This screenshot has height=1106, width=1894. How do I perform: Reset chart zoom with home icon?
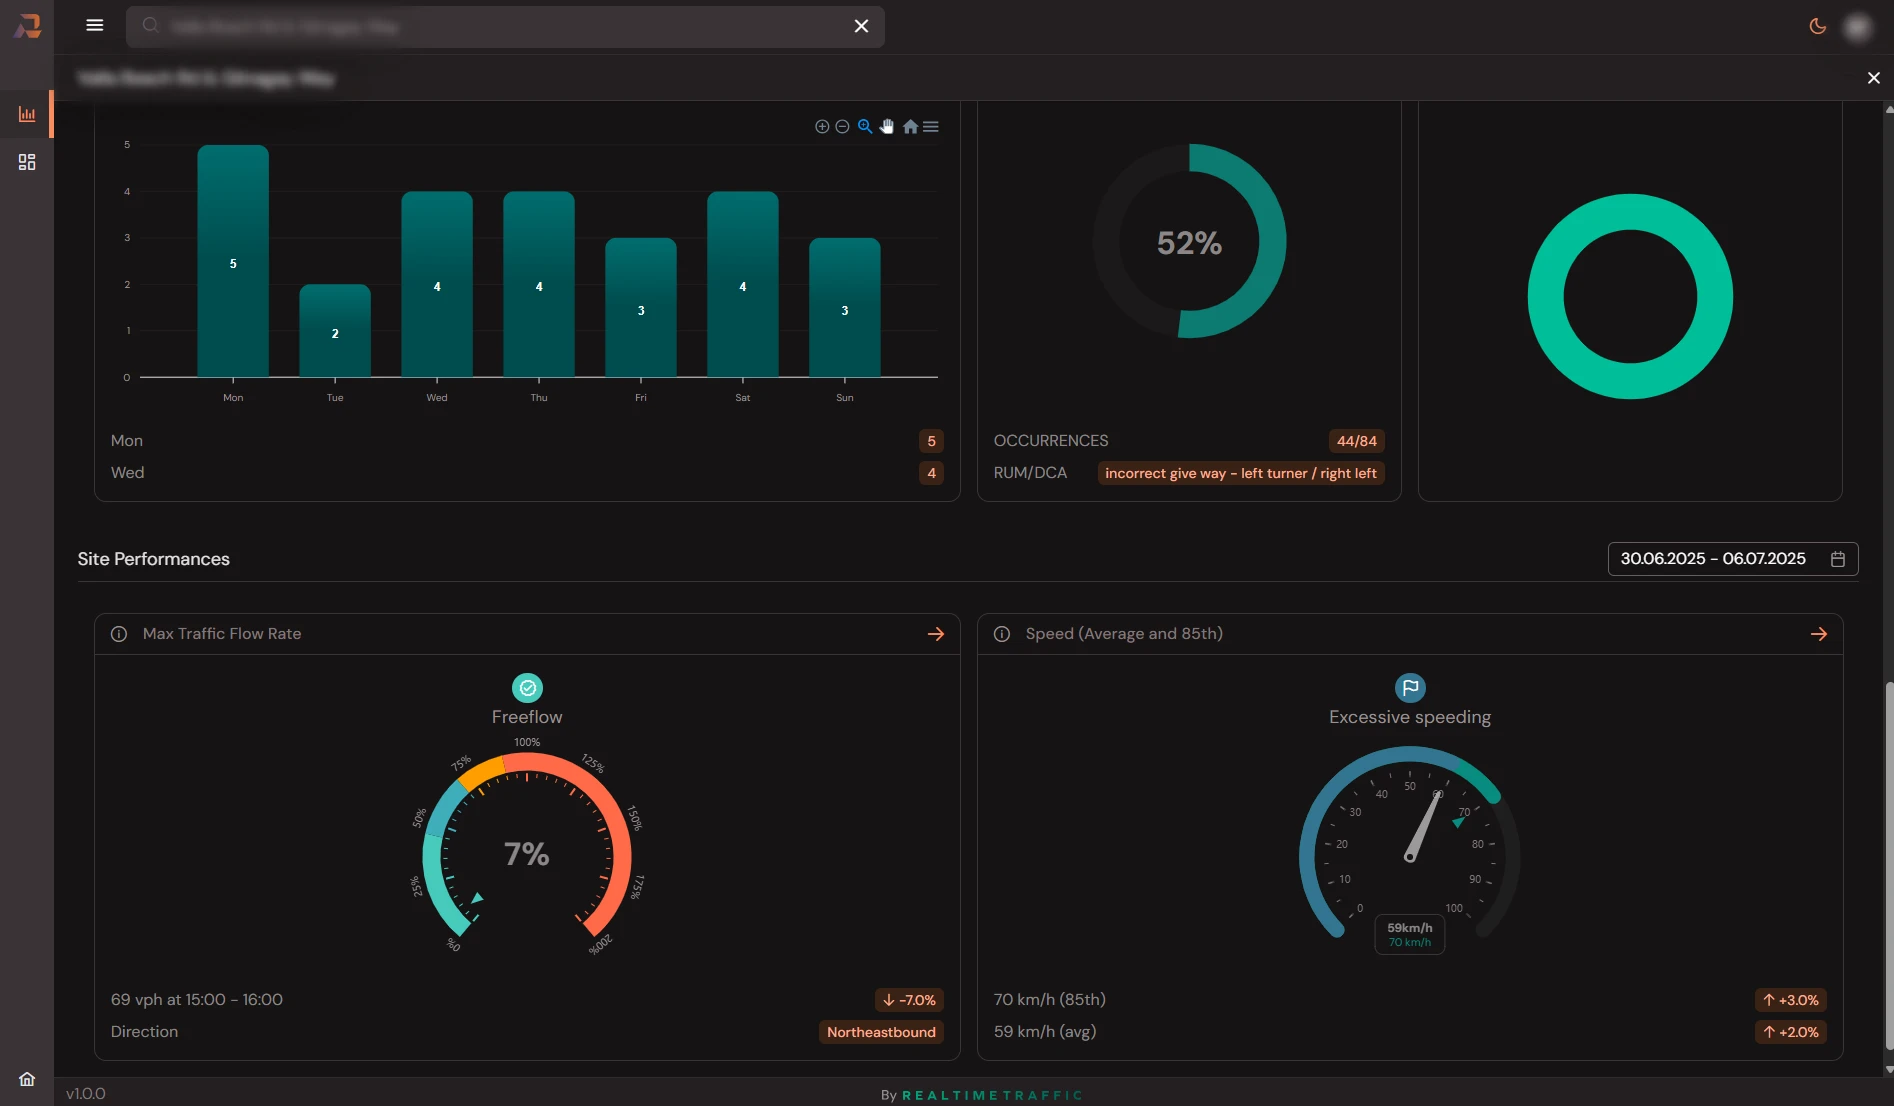point(910,127)
